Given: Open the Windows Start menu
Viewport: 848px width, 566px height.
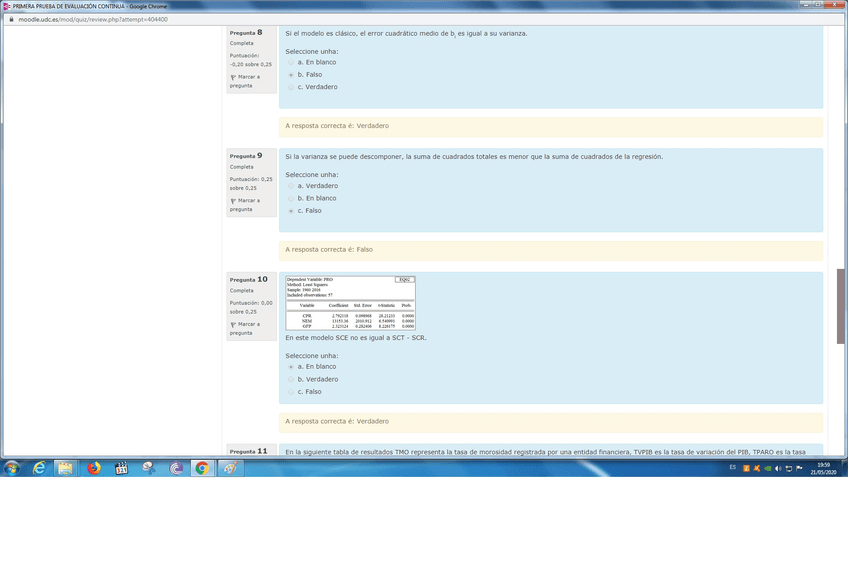Looking at the screenshot, I should [12, 468].
